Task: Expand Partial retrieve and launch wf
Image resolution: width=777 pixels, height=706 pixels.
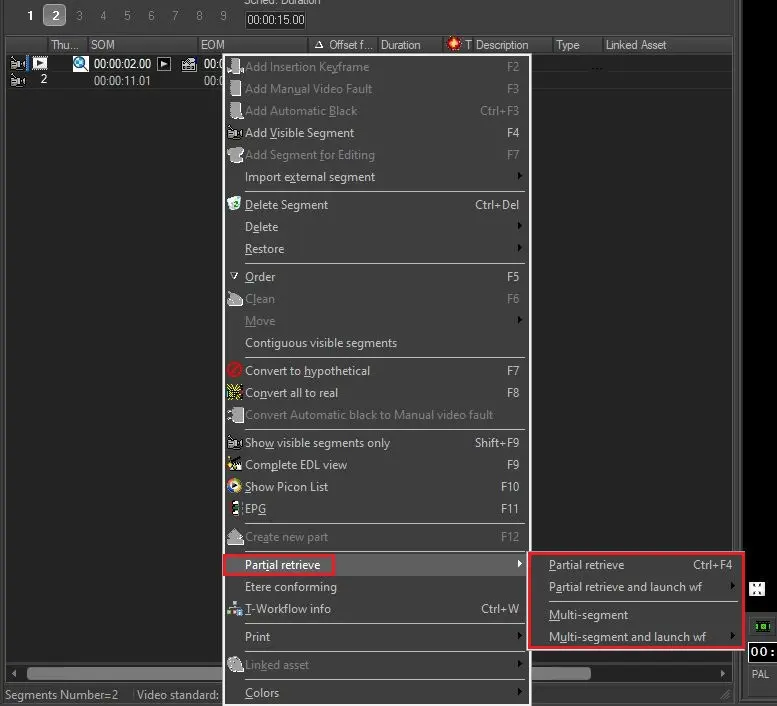Action: point(625,587)
